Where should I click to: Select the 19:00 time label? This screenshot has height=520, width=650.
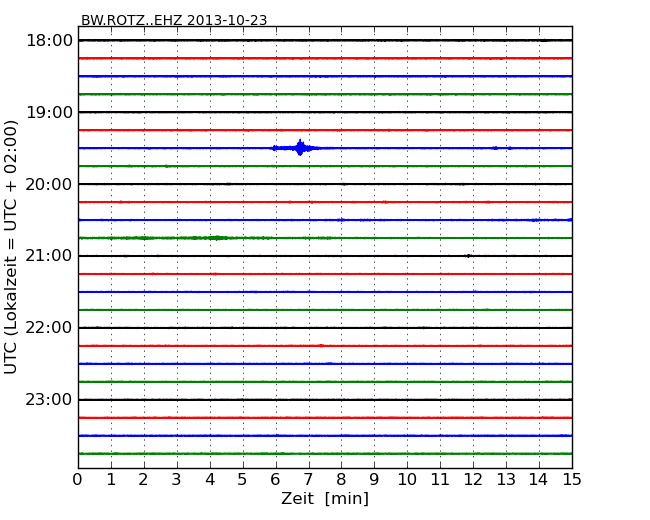pyautogui.click(x=49, y=112)
